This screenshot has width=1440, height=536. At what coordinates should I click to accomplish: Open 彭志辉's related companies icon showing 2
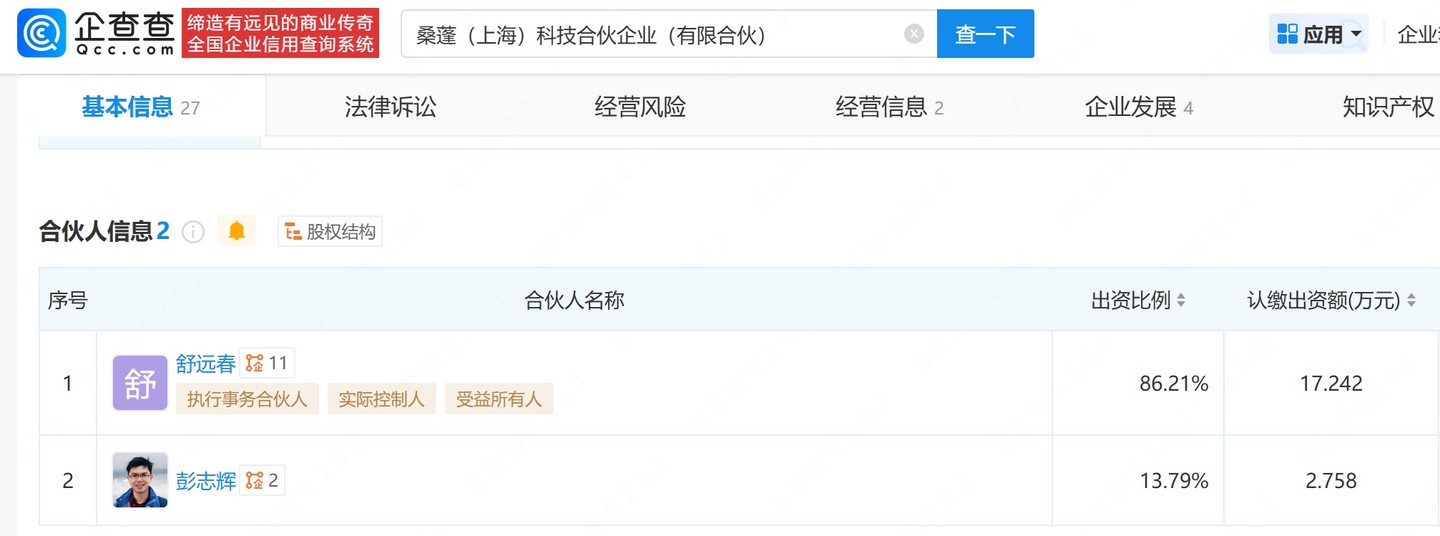pos(262,481)
